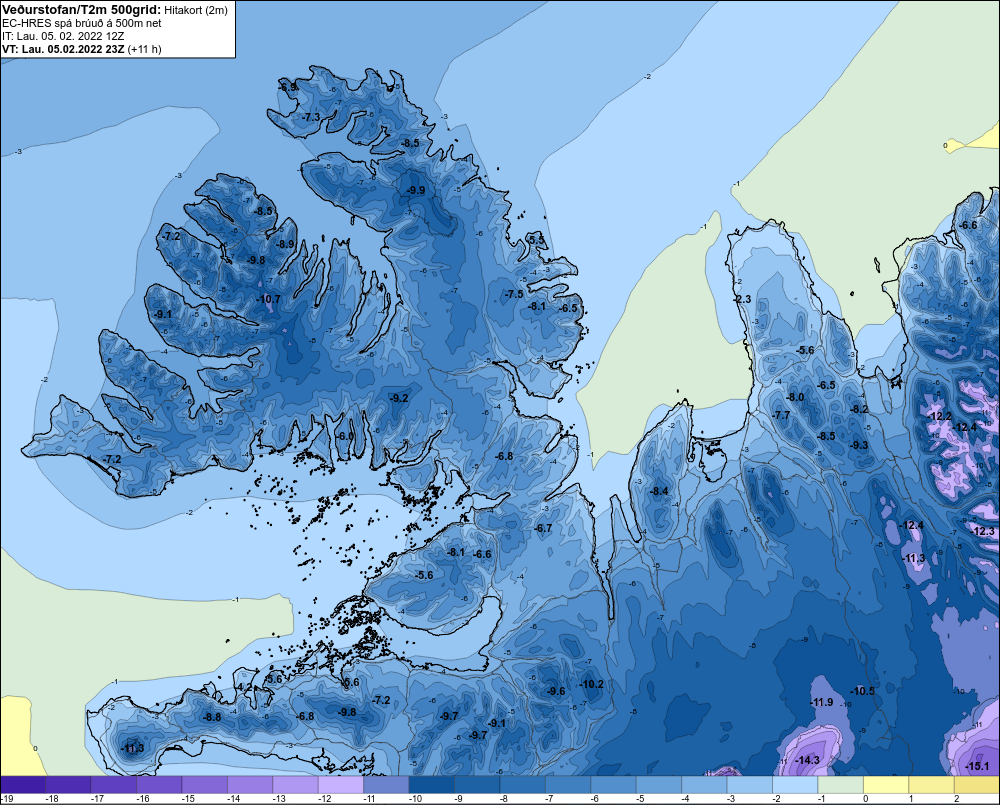Click the legend swatch between -19 and -18

point(23,784)
